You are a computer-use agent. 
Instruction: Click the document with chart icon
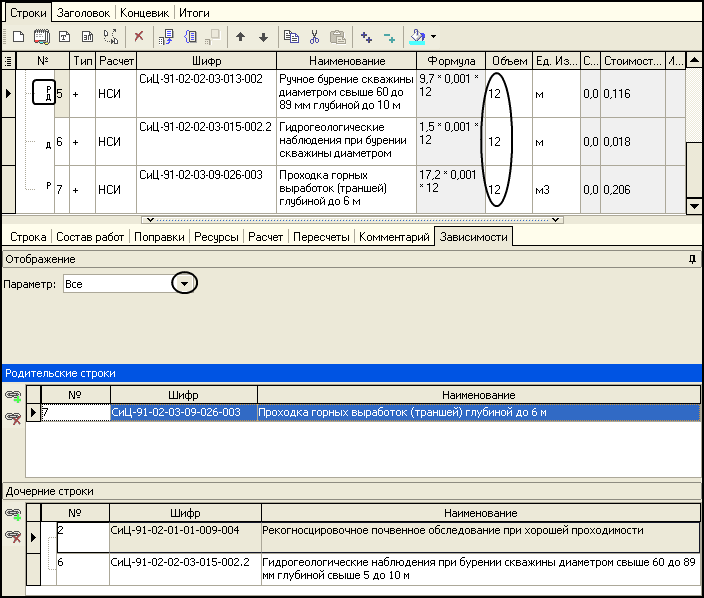[x=88, y=37]
